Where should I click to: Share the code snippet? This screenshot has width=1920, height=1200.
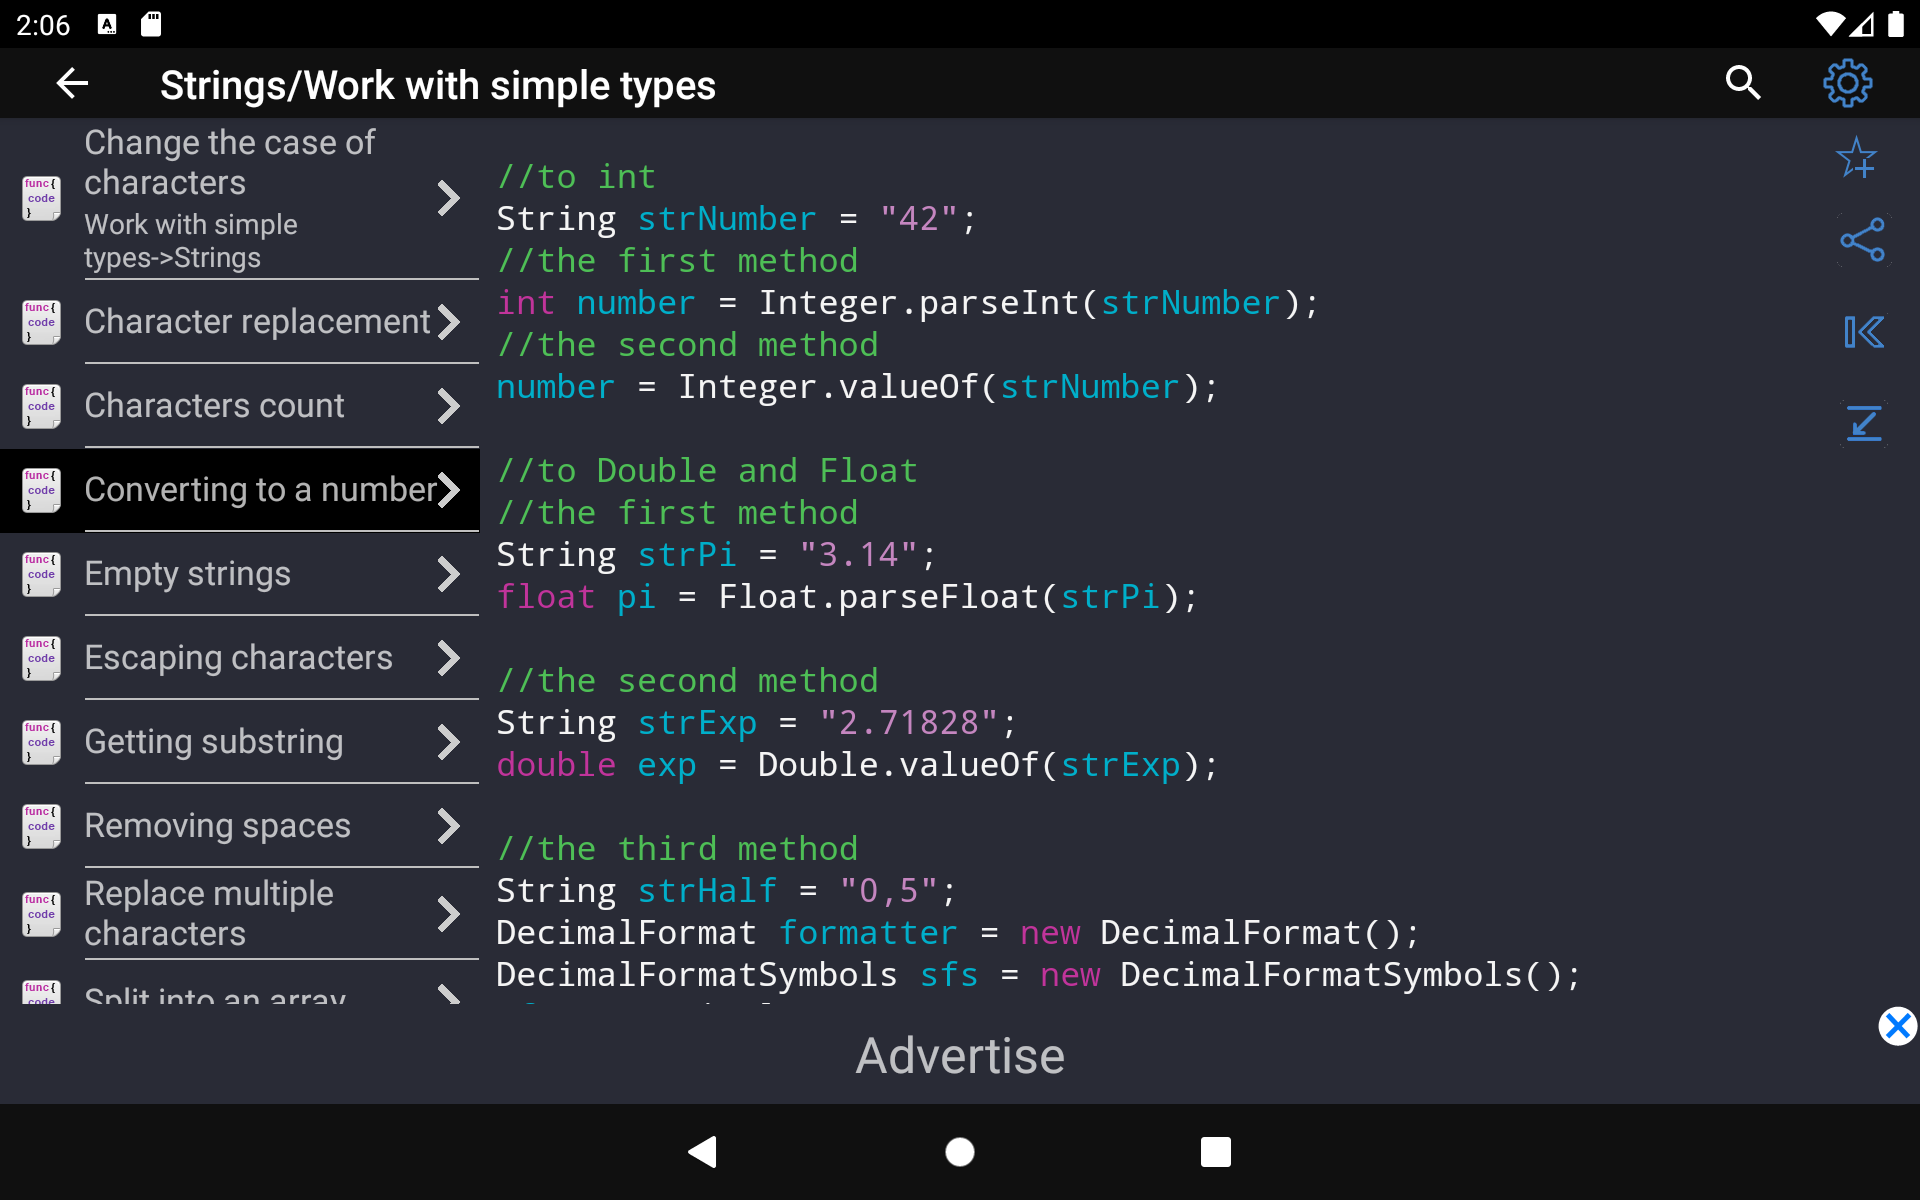[x=1862, y=240]
